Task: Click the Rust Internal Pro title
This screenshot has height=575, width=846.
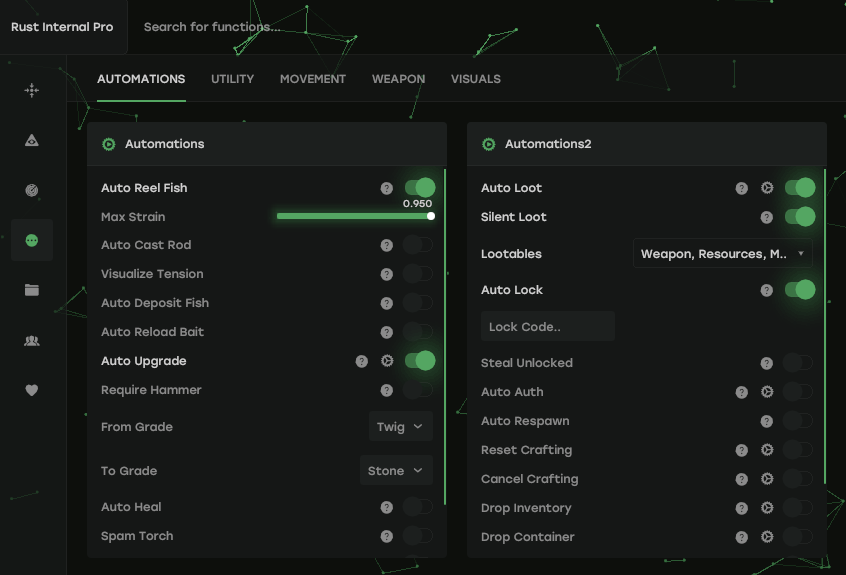Action: 62,27
